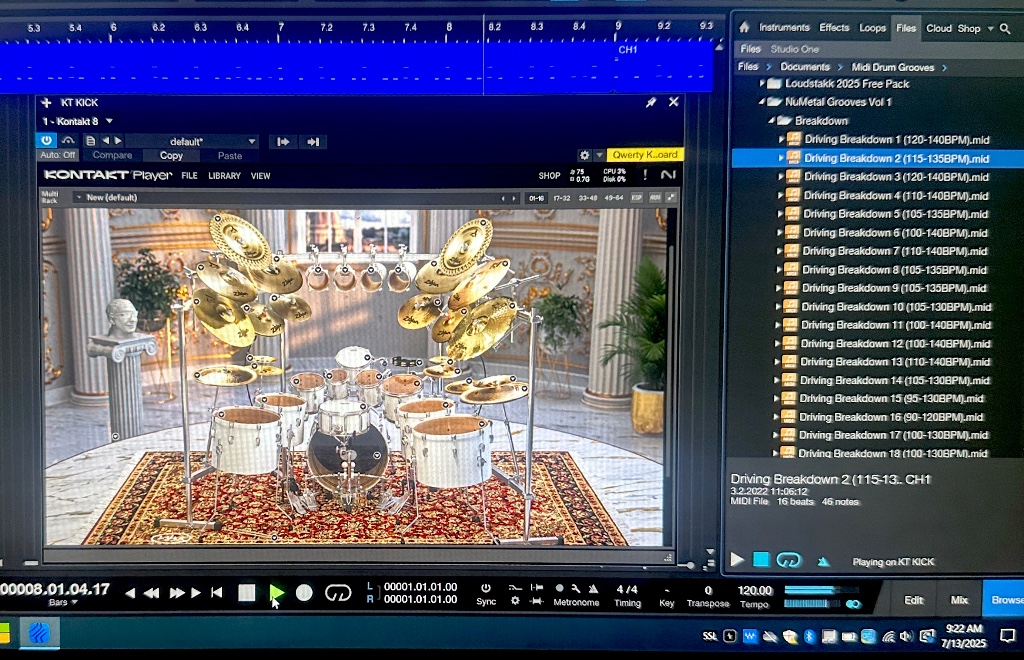Play the browser preview file
Image resolution: width=1024 pixels, height=660 pixels.
737,559
